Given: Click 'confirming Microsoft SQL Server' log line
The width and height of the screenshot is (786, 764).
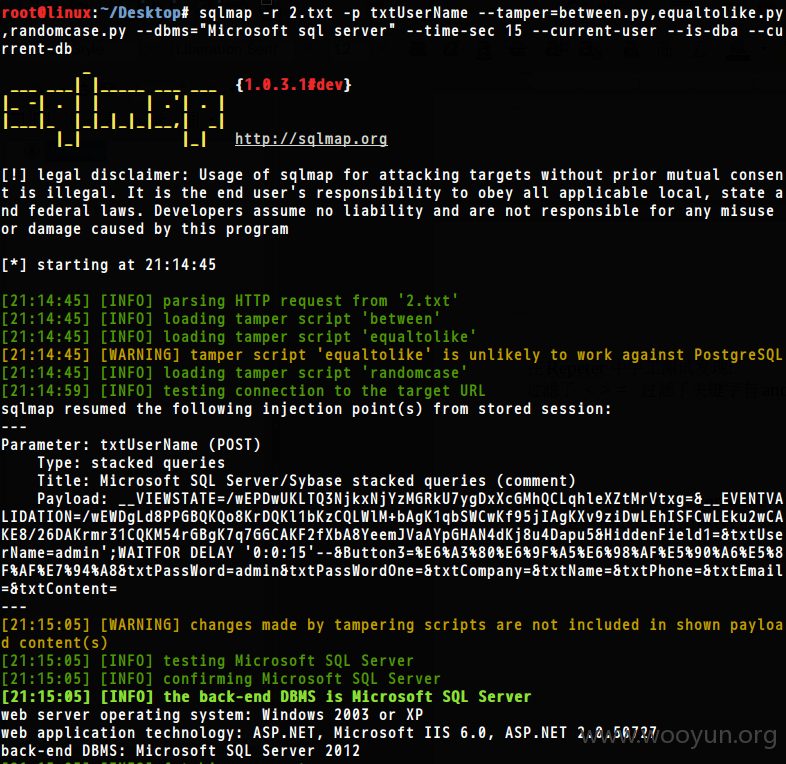Looking at the screenshot, I should click(x=302, y=679).
